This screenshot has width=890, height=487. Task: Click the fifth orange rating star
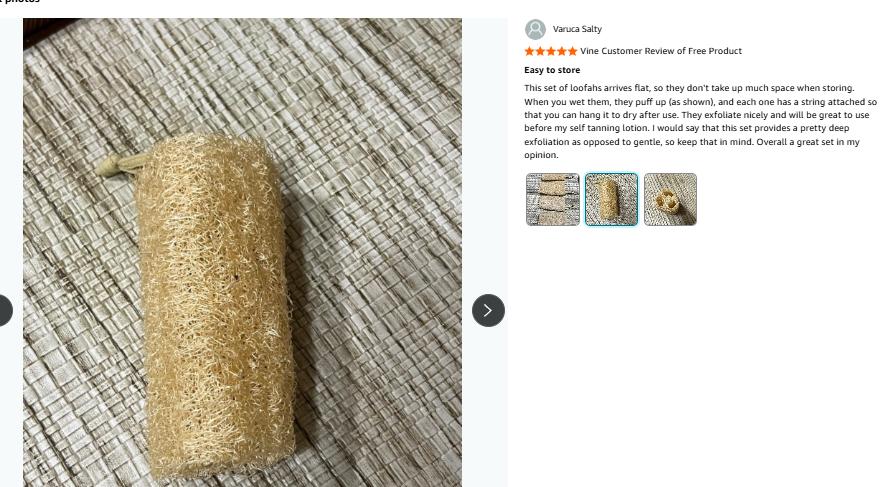tap(572, 51)
